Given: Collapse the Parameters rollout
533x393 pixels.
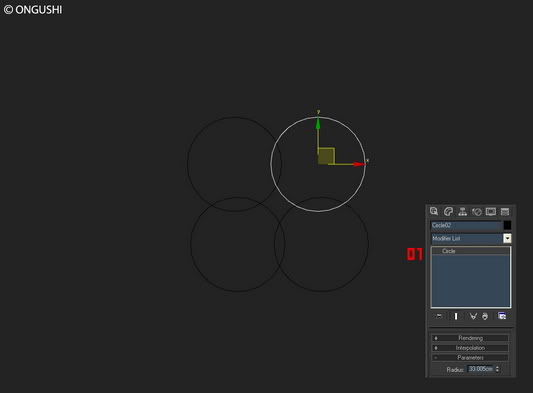Looking at the screenshot, I should (x=470, y=358).
